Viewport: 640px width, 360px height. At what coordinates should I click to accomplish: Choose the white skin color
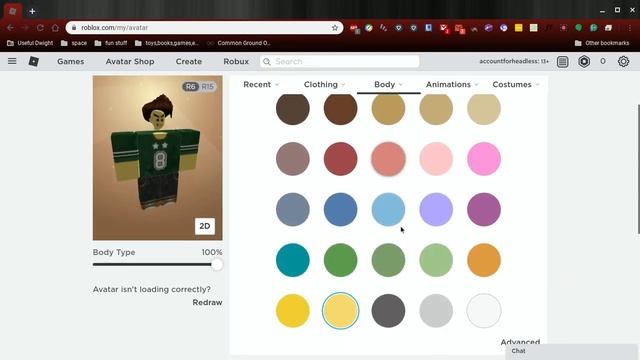[x=484, y=311]
